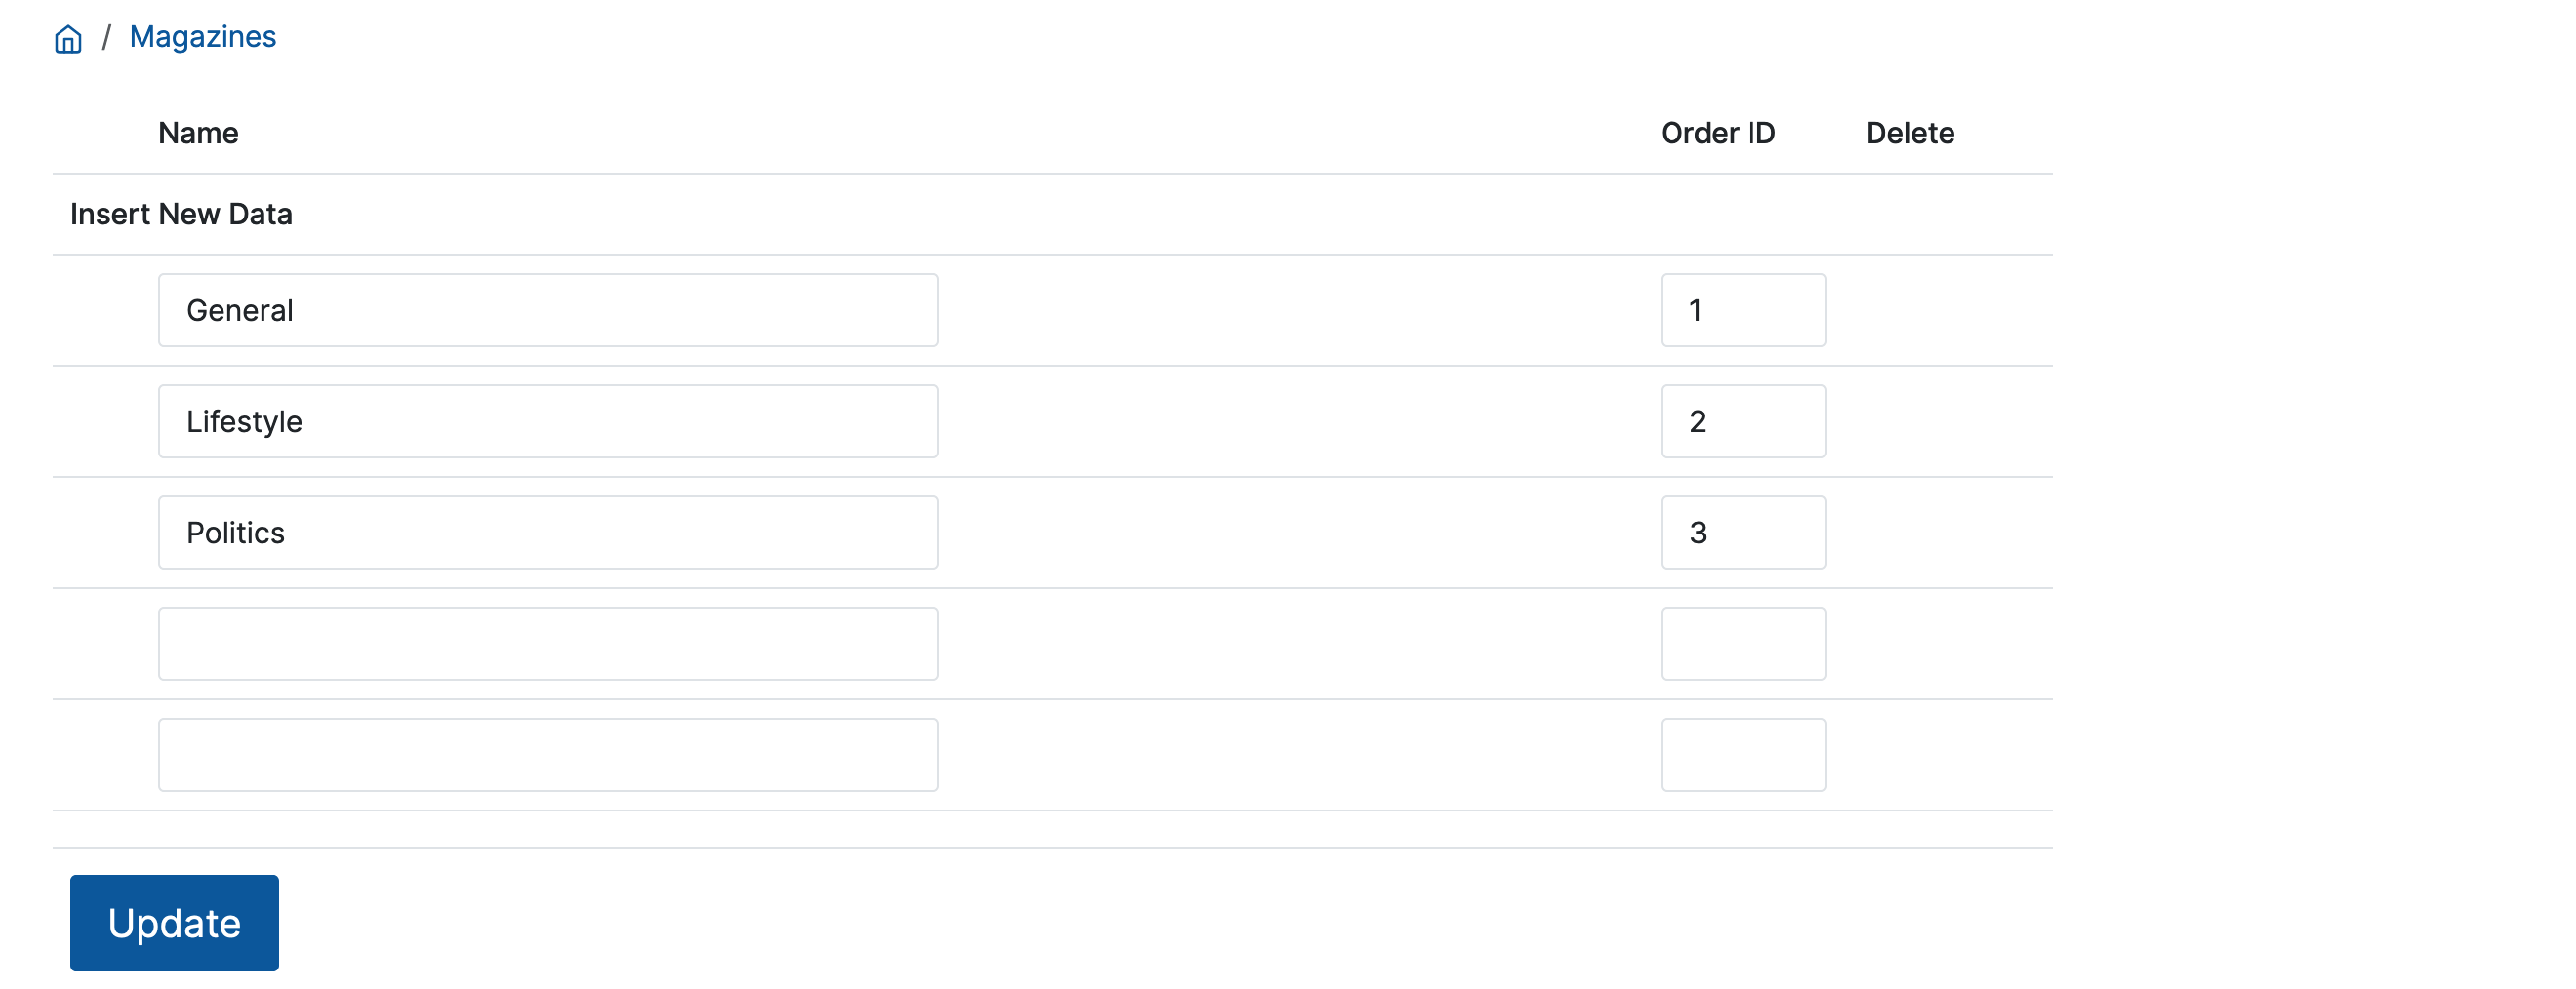The height and width of the screenshot is (989, 2576).
Task: Select the Order ID field containing 2
Action: 1742,421
